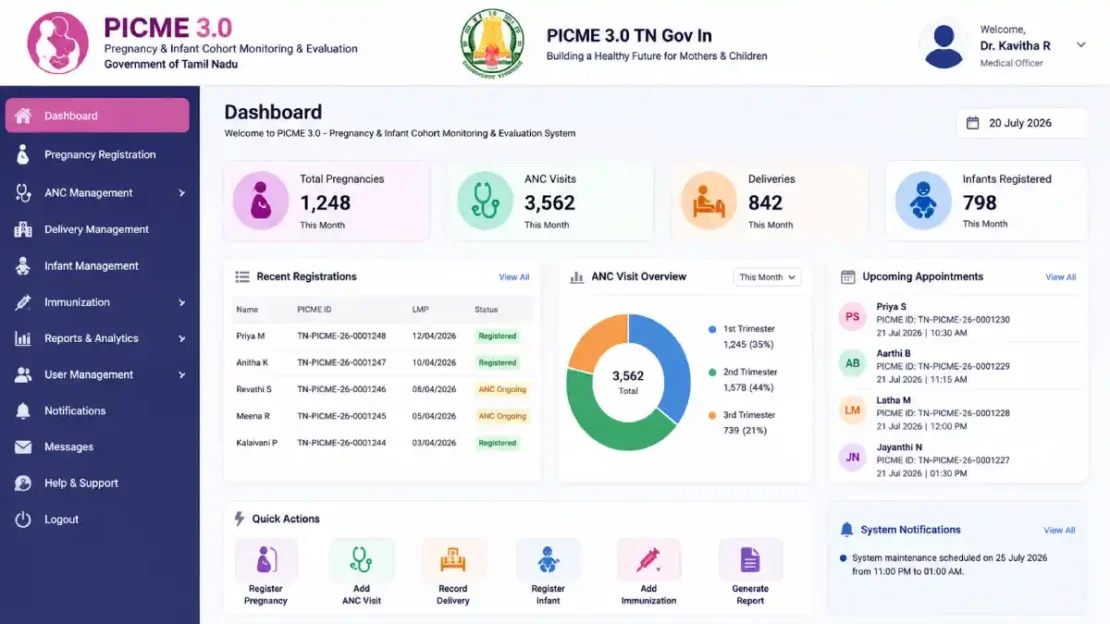
Task: Click the Help & Support headset icon
Action: pos(23,483)
